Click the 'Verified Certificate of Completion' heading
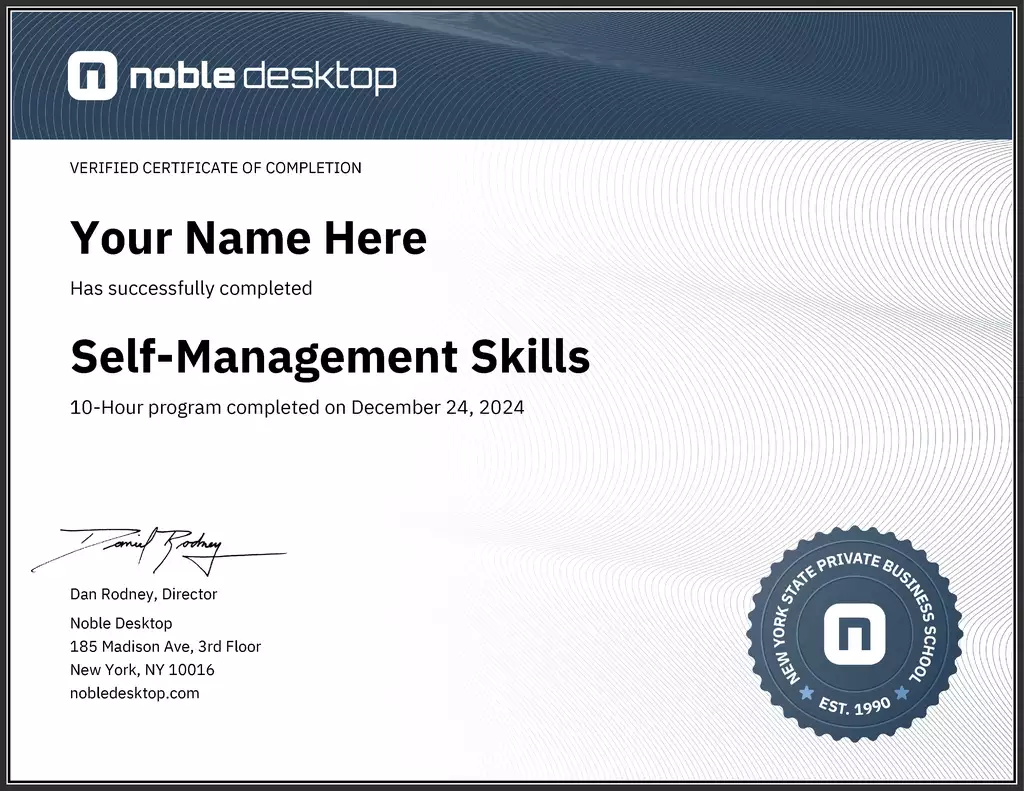This screenshot has width=1024, height=791. (x=215, y=168)
